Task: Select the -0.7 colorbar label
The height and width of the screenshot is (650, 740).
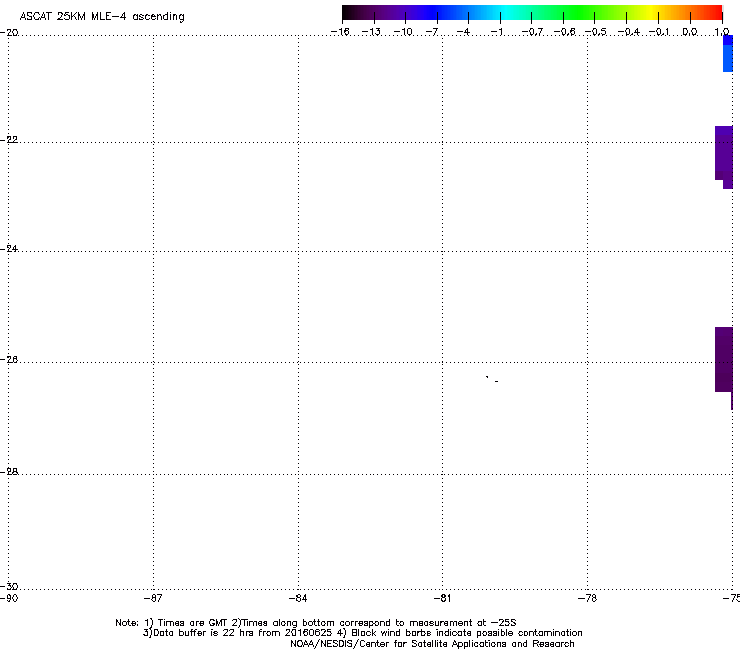Action: click(x=532, y=32)
